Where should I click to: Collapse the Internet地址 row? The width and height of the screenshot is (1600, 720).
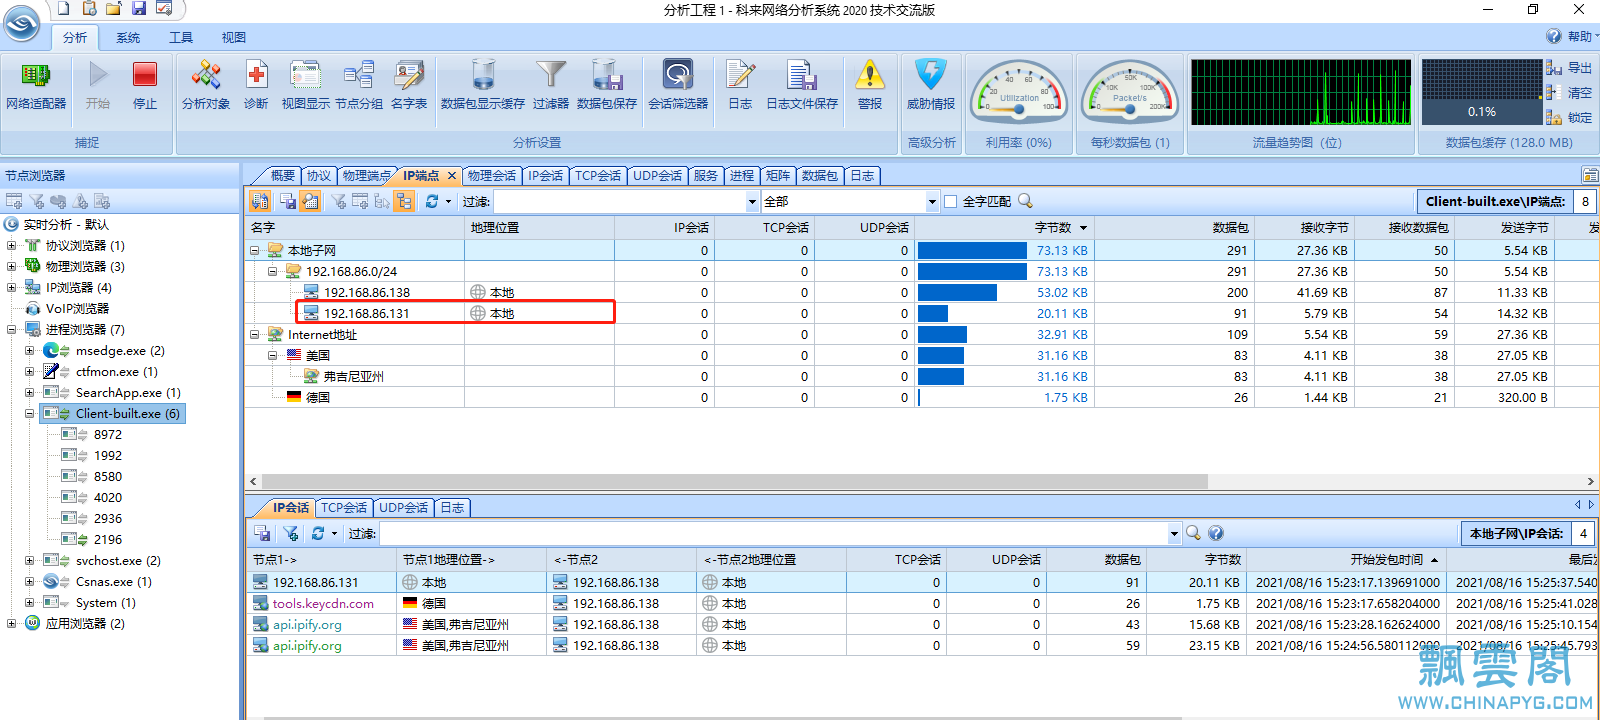coord(255,335)
